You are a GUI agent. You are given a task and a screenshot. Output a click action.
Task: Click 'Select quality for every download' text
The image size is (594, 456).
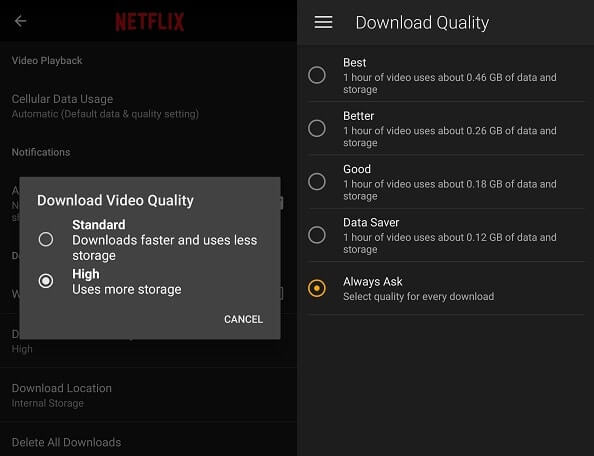coord(418,296)
